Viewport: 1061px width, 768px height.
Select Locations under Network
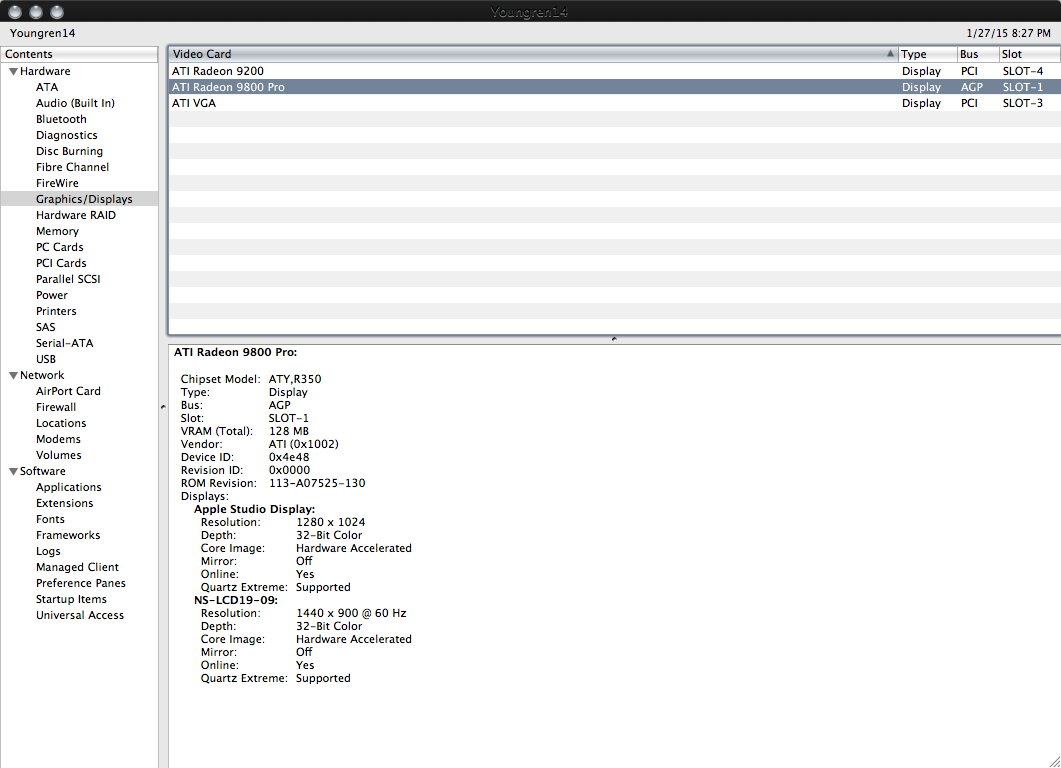click(x=61, y=424)
